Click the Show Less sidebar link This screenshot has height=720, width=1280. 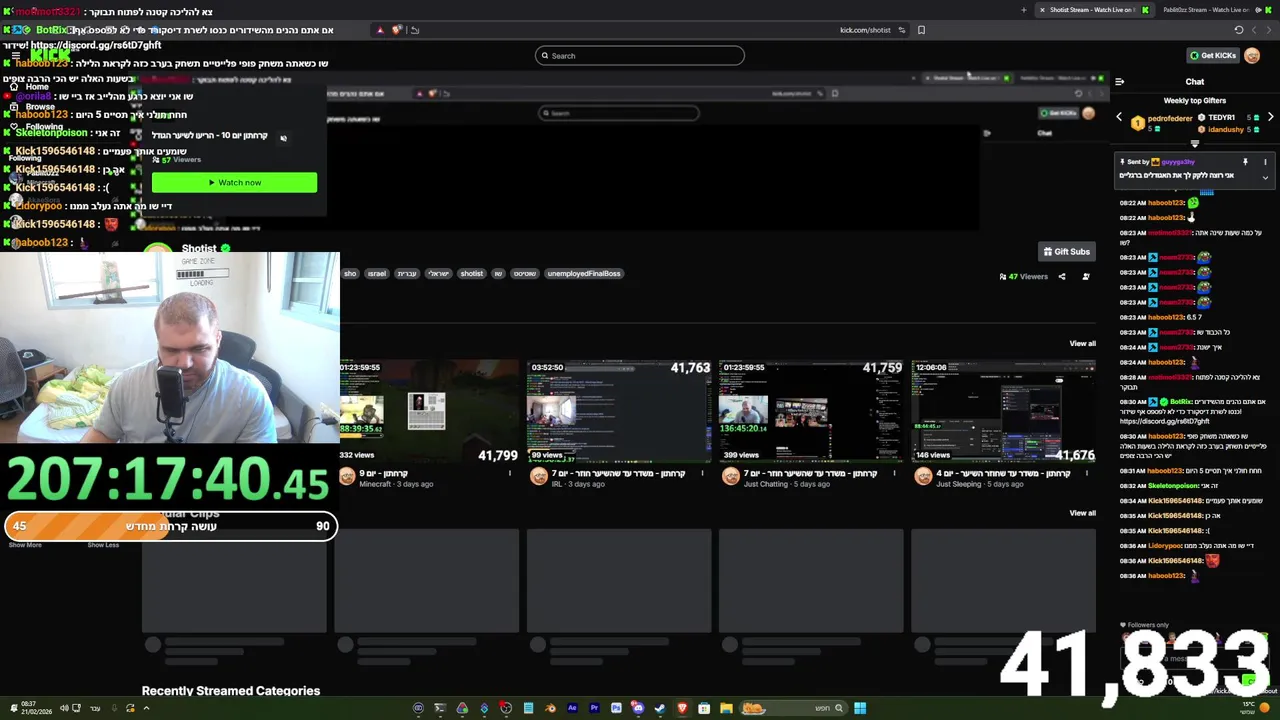click(x=103, y=545)
